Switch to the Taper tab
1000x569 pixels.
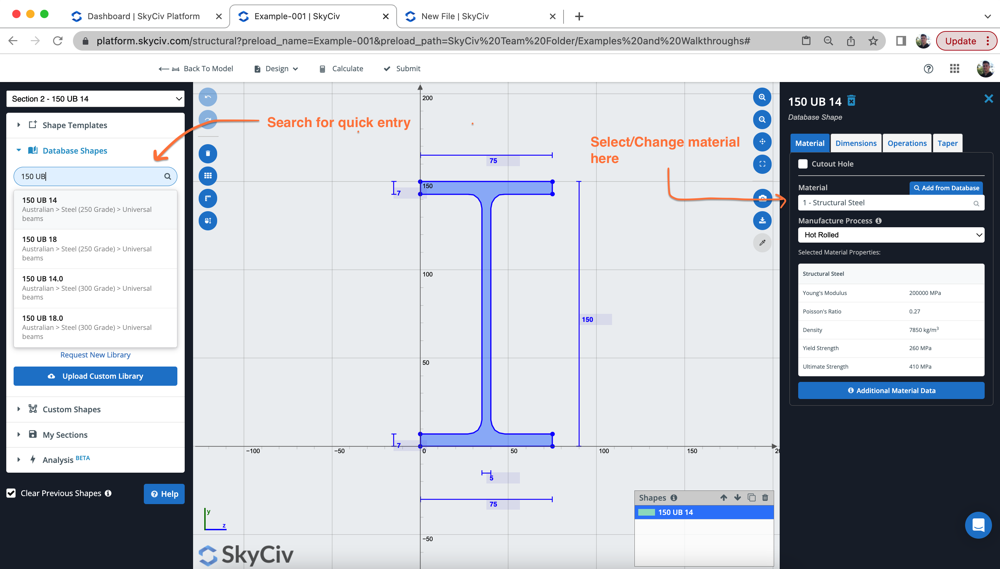pos(947,144)
